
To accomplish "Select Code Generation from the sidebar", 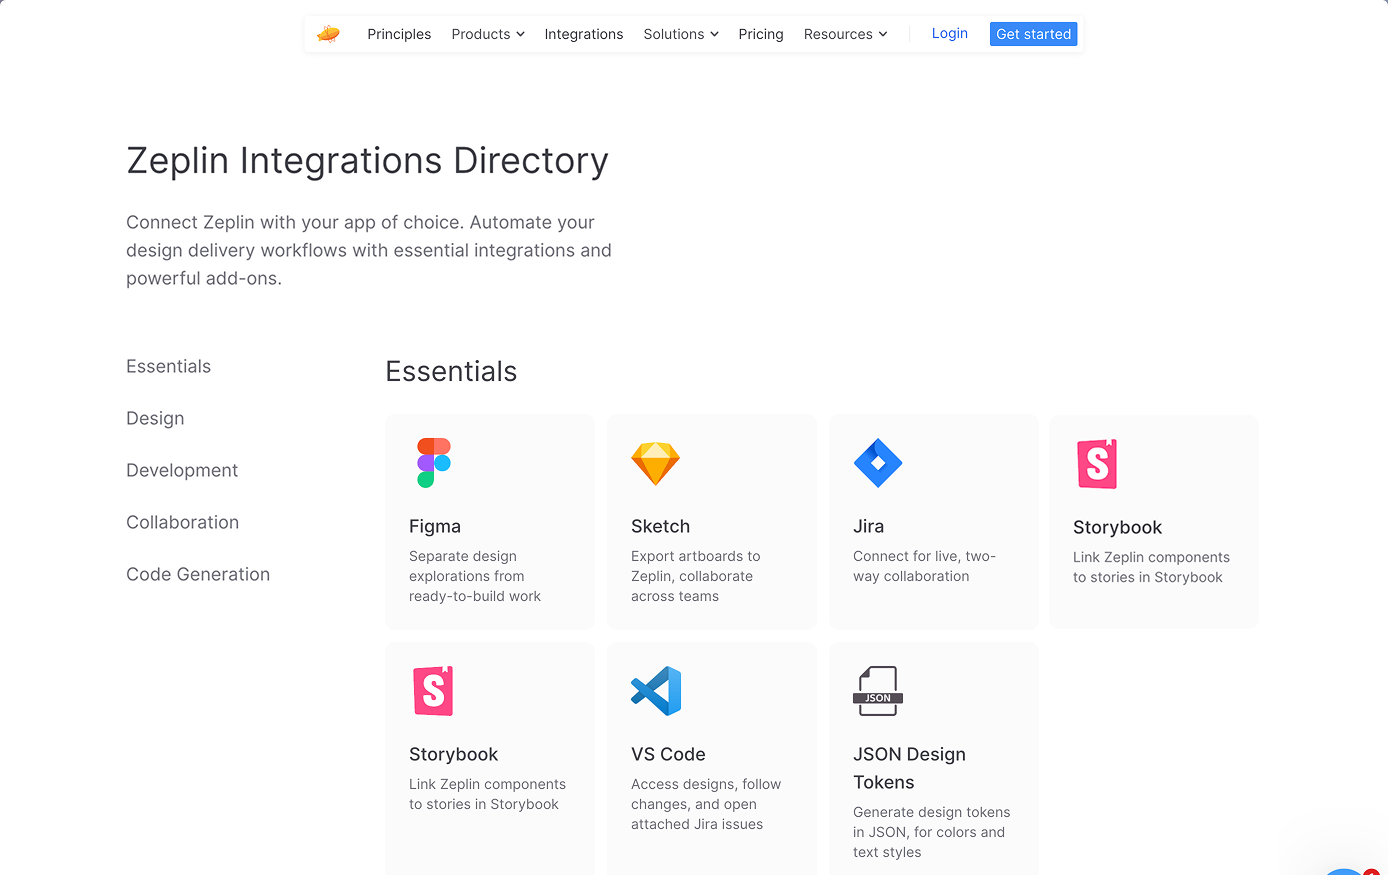I will point(198,574).
